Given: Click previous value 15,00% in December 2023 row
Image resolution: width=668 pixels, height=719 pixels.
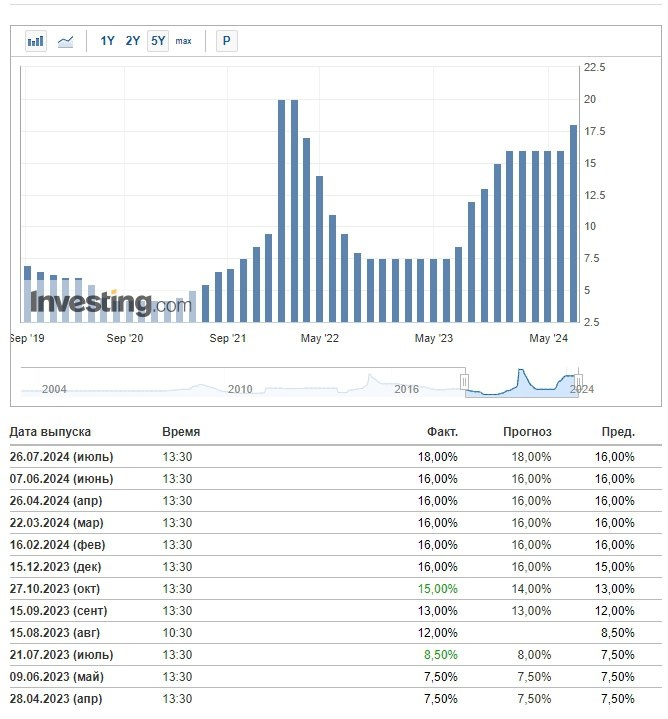Looking at the screenshot, I should (x=615, y=567).
